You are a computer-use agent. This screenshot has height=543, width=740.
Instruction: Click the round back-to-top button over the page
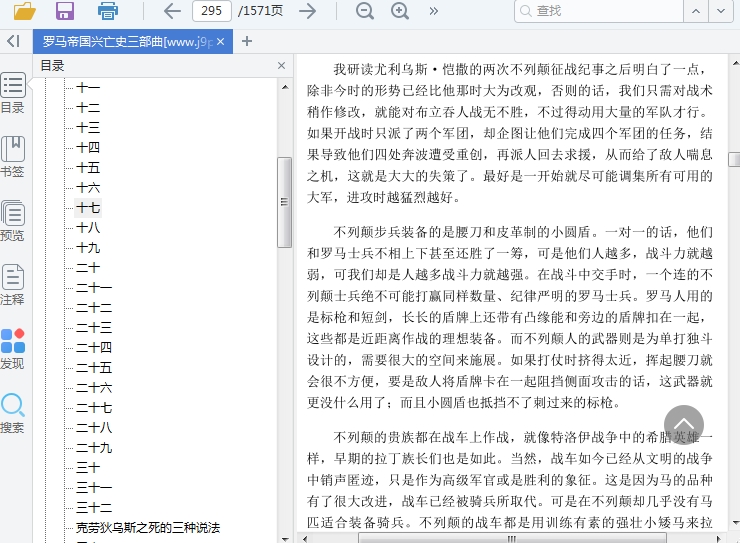(x=683, y=425)
